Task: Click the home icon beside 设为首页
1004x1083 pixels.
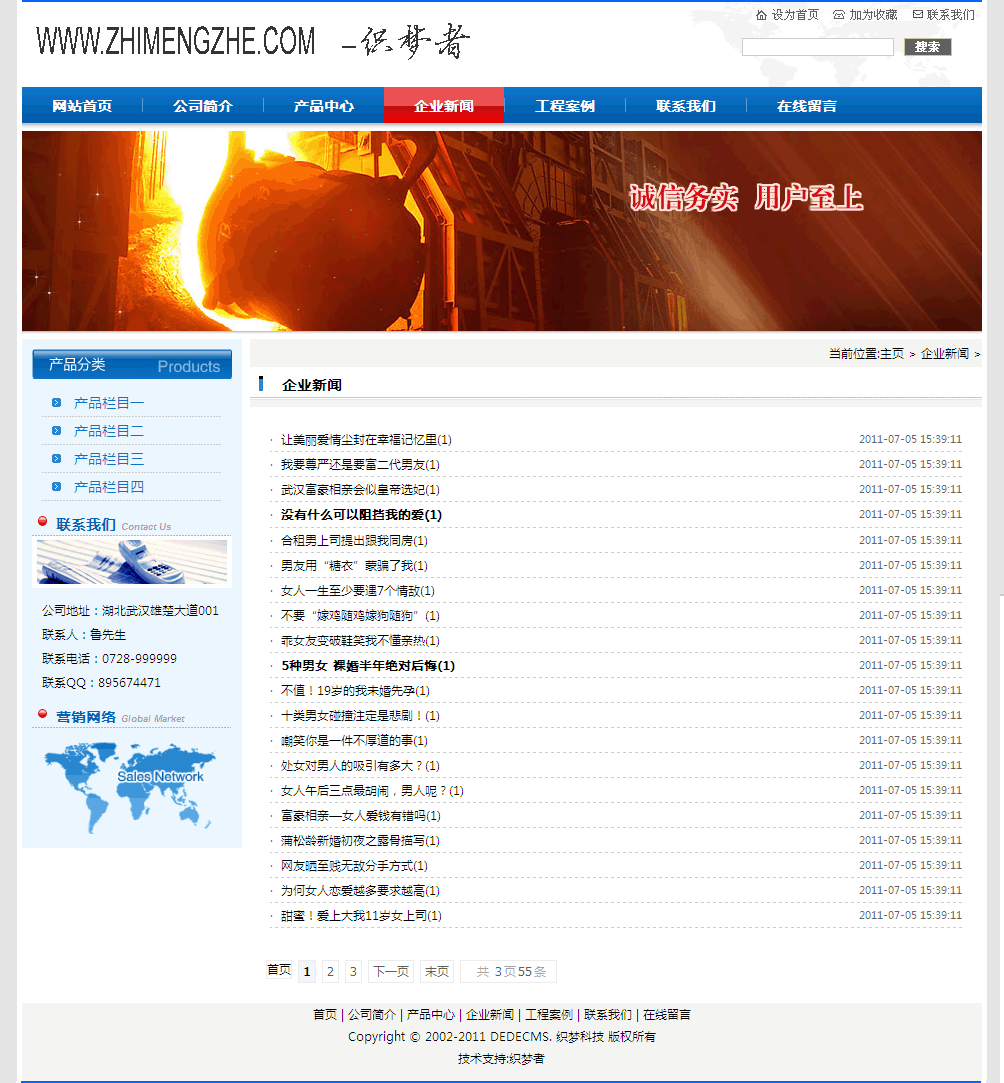Action: 761,15
